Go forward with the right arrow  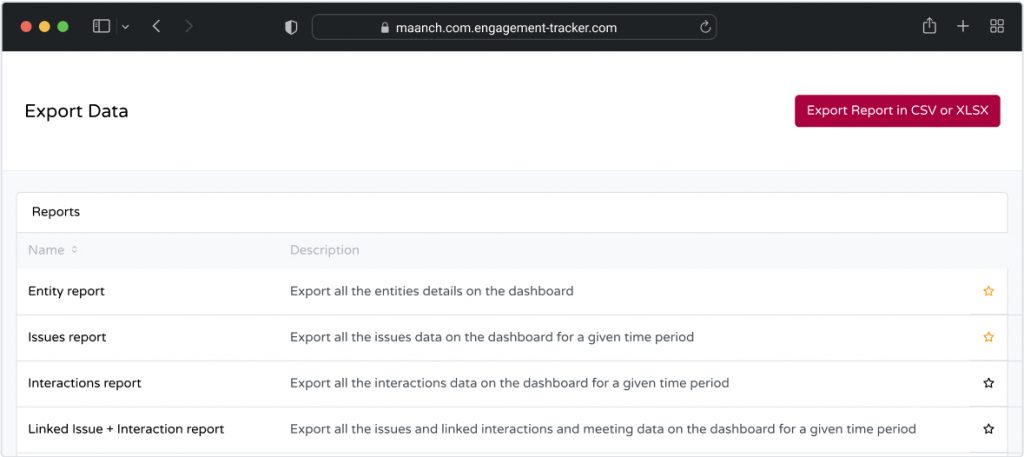pyautogui.click(x=189, y=26)
